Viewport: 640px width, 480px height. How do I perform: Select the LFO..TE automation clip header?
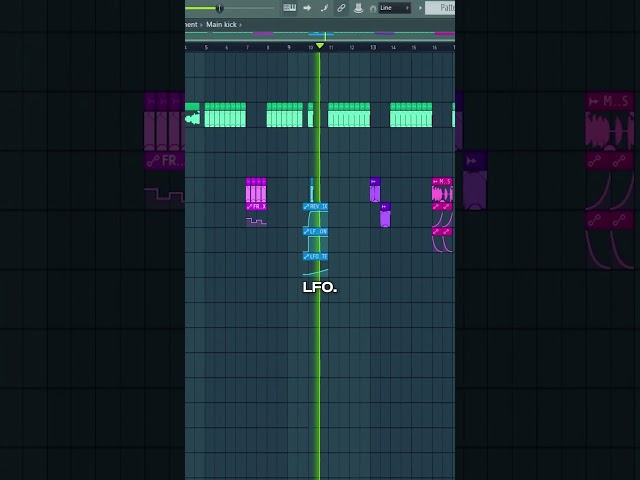point(315,256)
